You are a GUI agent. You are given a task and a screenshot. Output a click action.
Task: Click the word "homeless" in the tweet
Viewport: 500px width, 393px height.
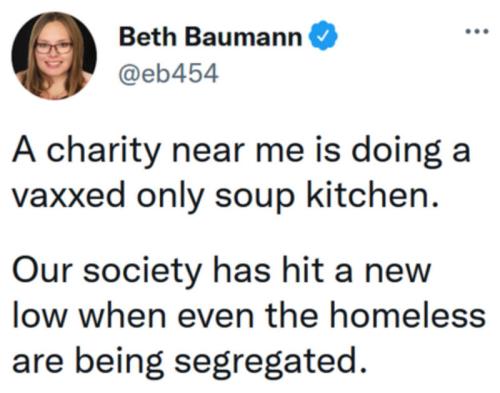tap(408, 315)
